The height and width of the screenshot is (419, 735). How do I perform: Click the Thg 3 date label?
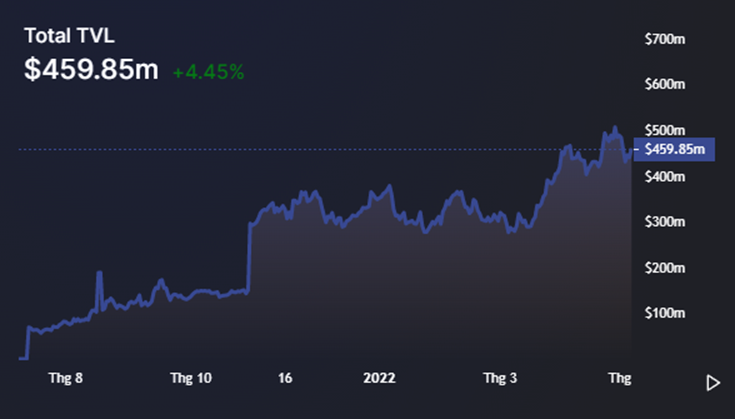500,378
